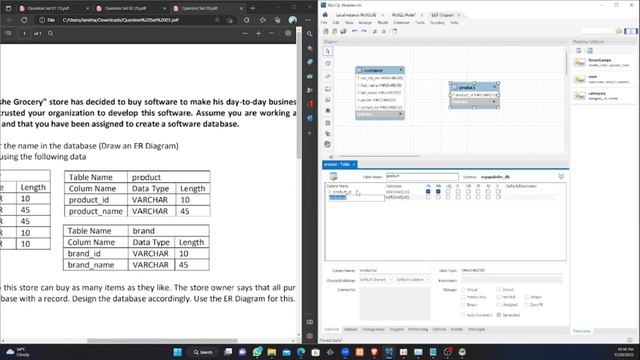Click the taskbar Search box
This screenshot has height=360, width=640.
[x=203, y=352]
